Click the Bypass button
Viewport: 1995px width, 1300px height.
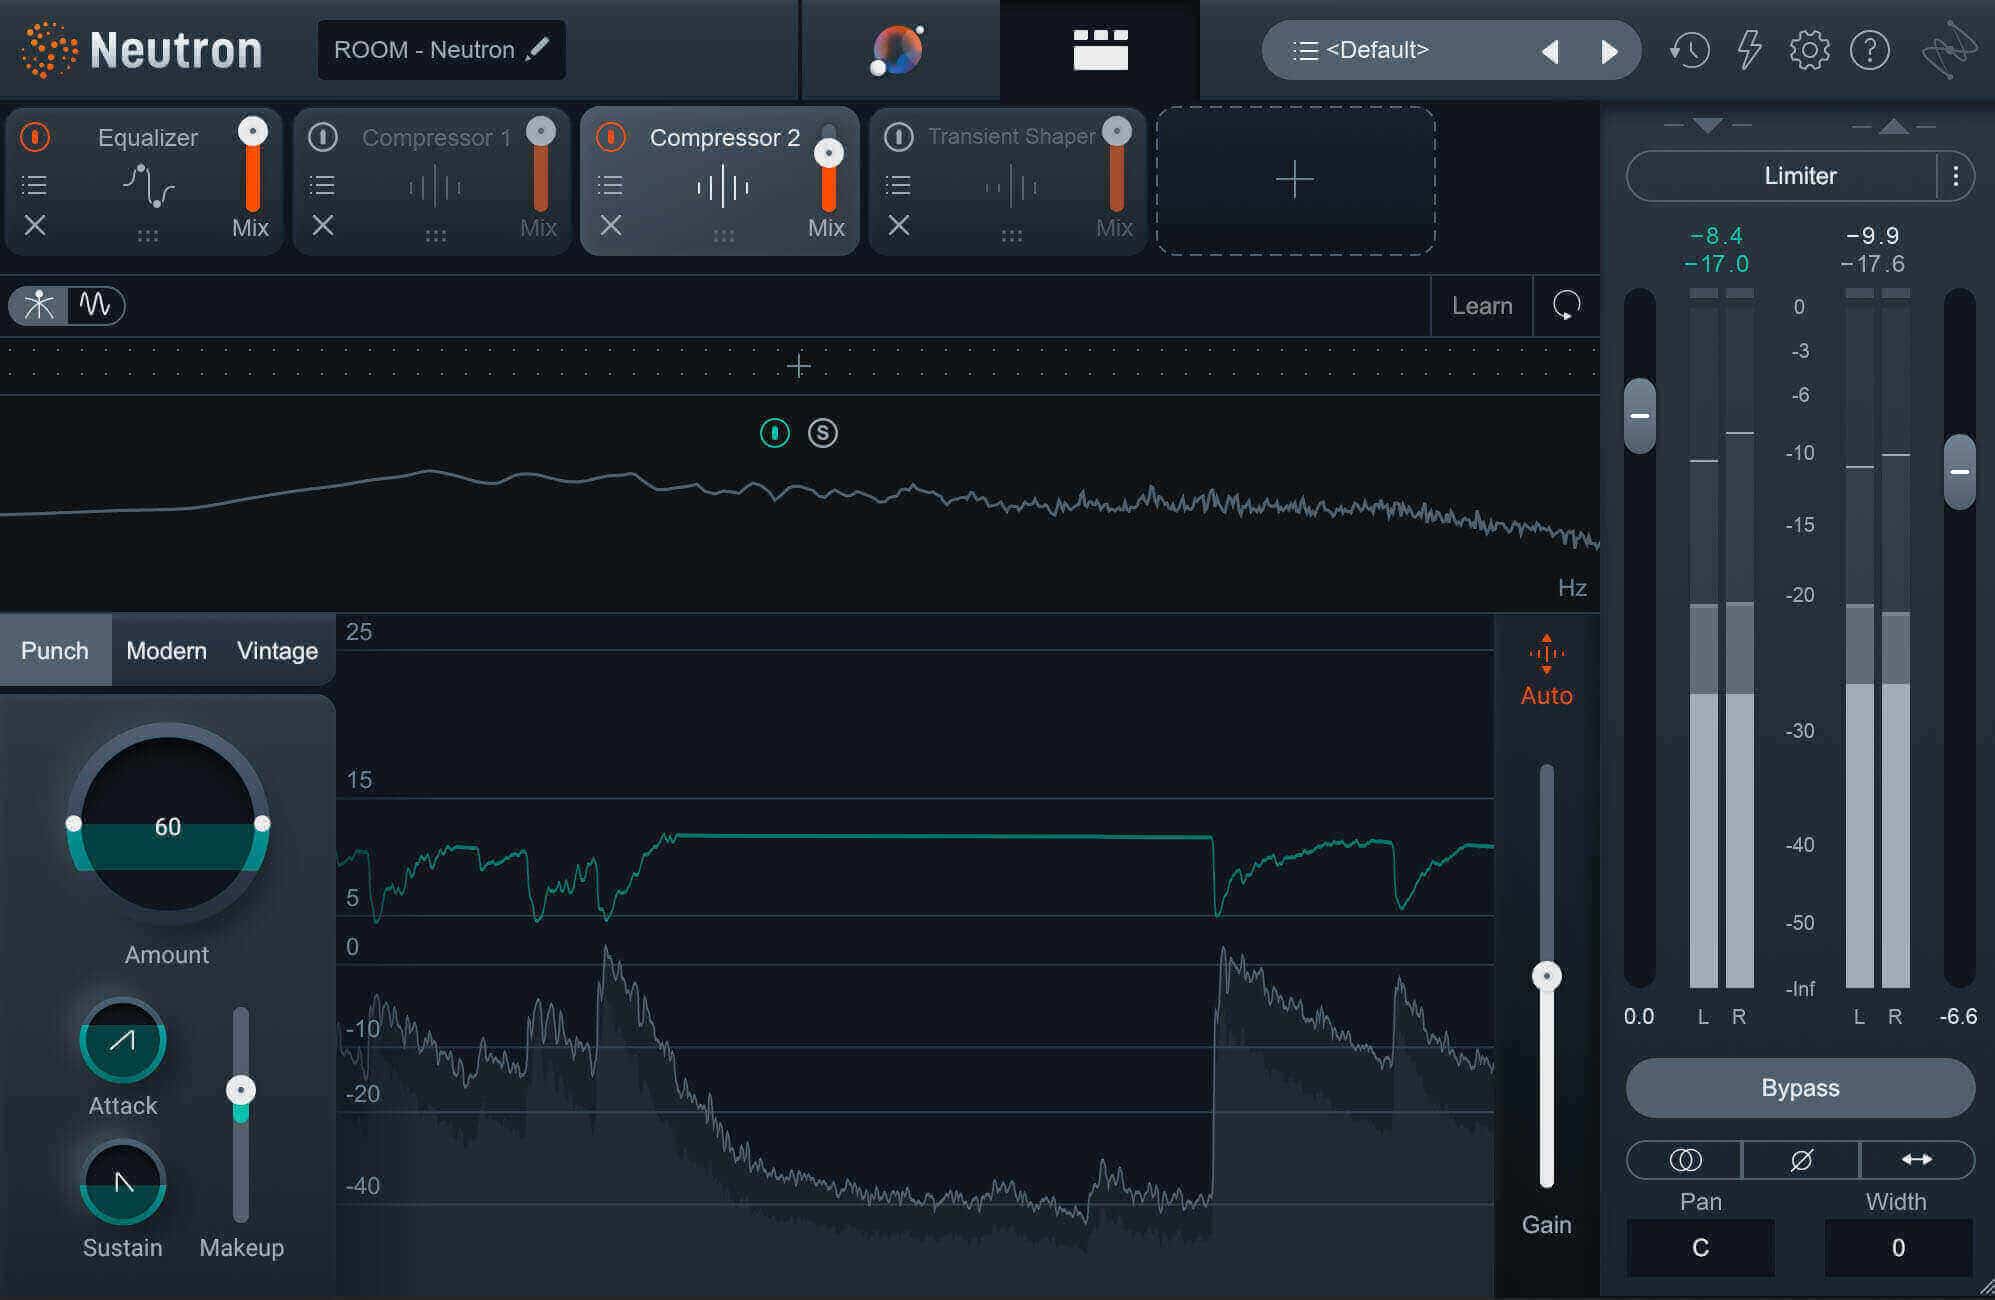[1800, 1088]
